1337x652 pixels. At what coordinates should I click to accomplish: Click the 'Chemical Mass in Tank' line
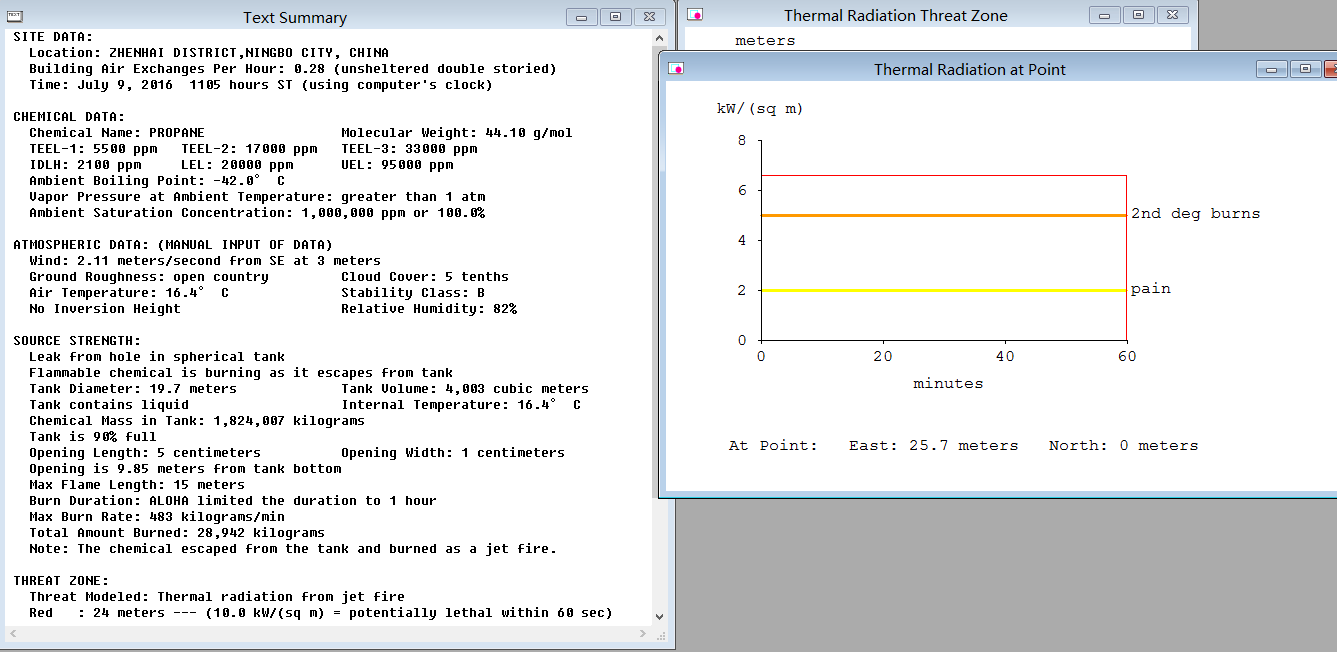click(197, 421)
